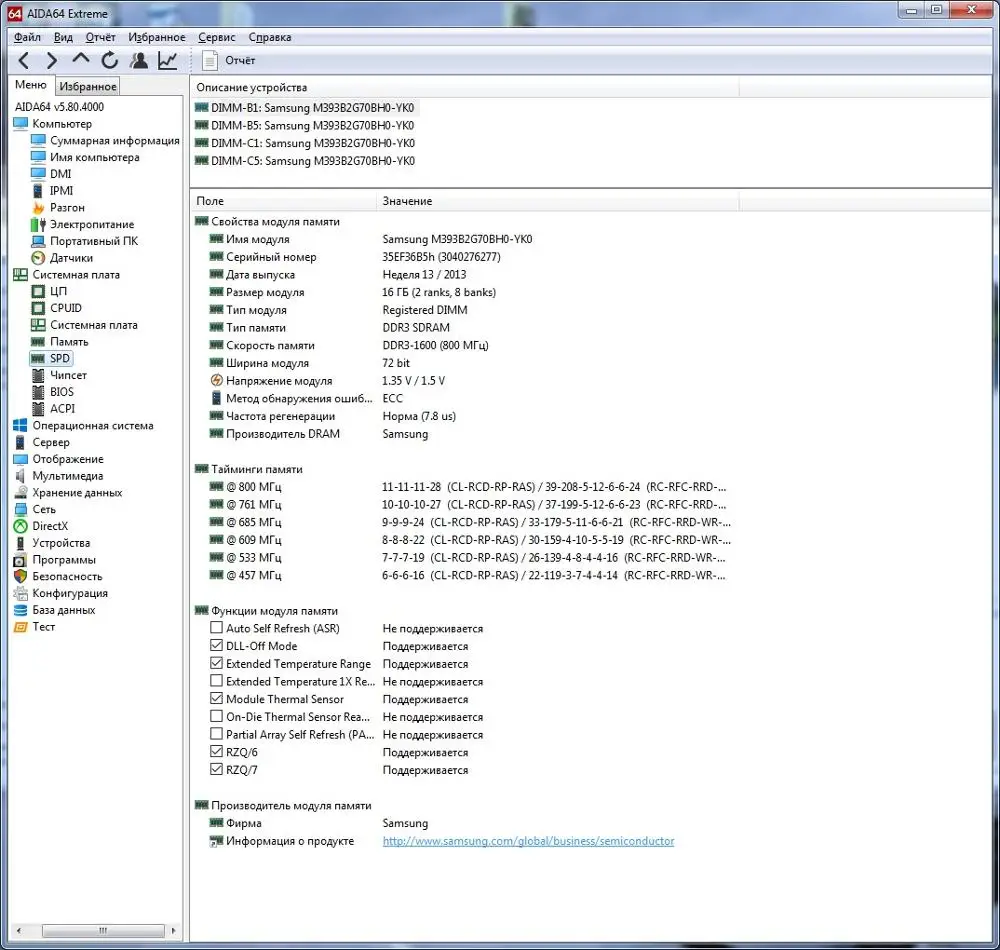Go forward with the right arrow toolbar icon
This screenshot has width=1000, height=950.
click(52, 61)
